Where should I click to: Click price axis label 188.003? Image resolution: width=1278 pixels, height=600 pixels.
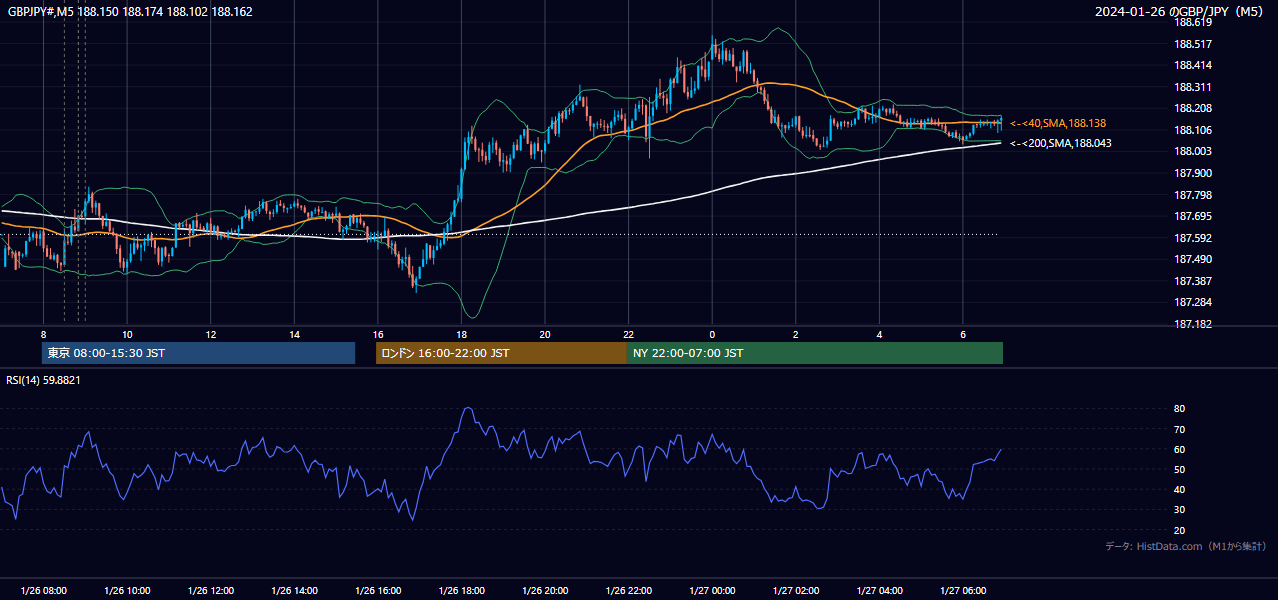coord(1192,151)
